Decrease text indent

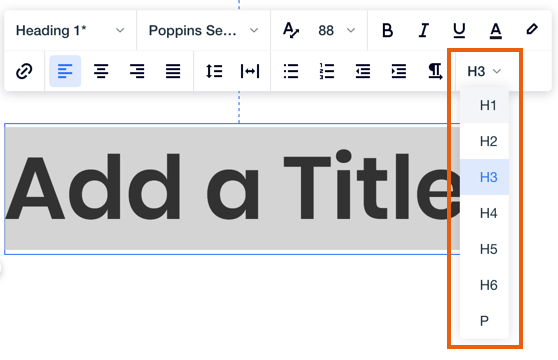(363, 71)
